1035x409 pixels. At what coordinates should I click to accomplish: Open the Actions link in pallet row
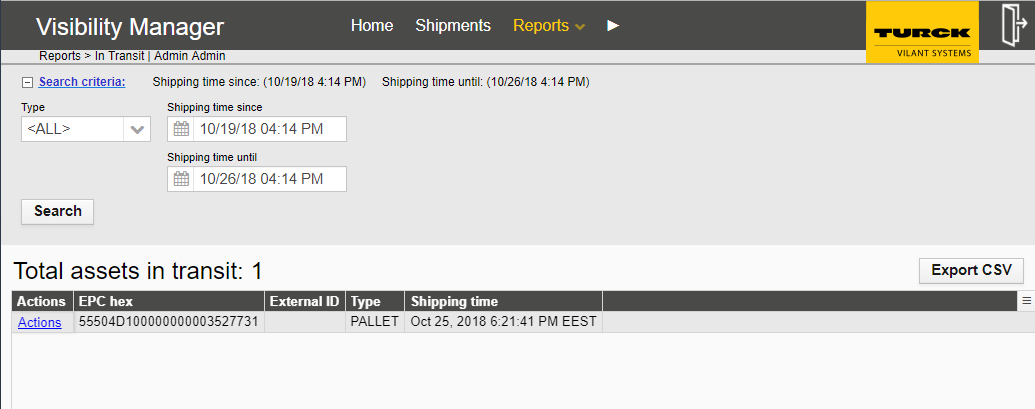point(40,323)
